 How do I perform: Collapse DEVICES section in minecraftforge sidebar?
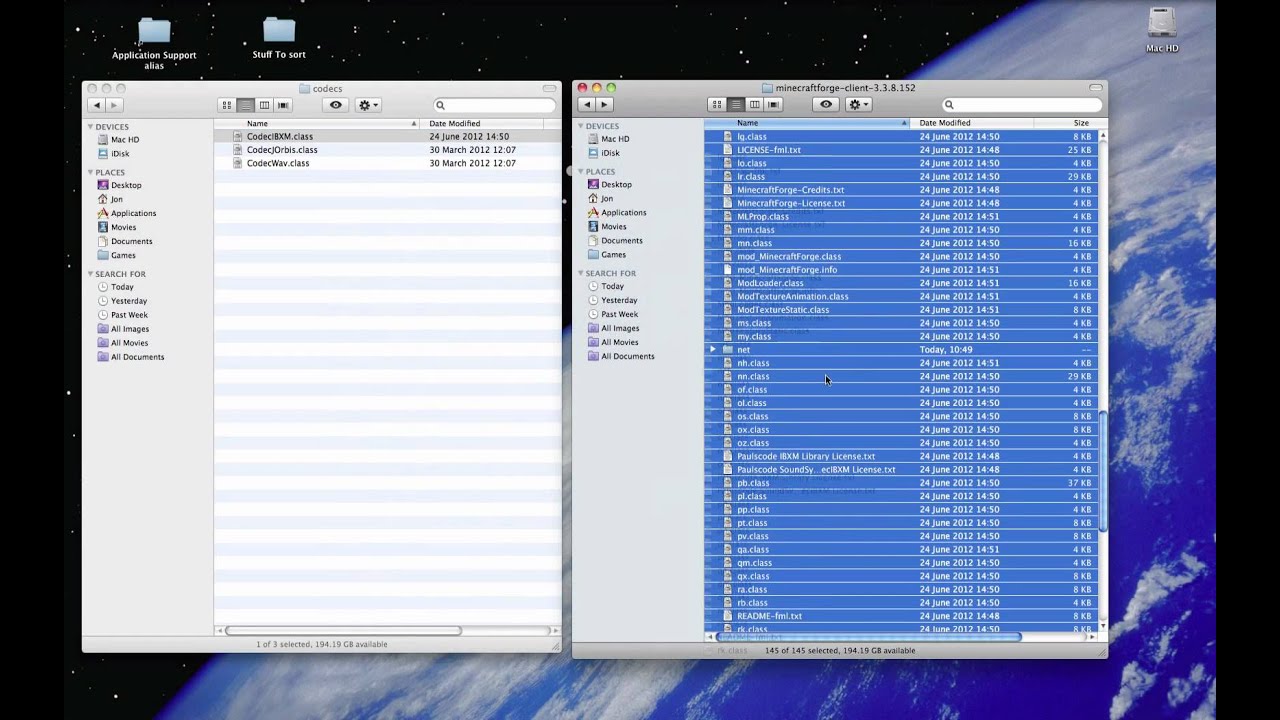tap(581, 126)
